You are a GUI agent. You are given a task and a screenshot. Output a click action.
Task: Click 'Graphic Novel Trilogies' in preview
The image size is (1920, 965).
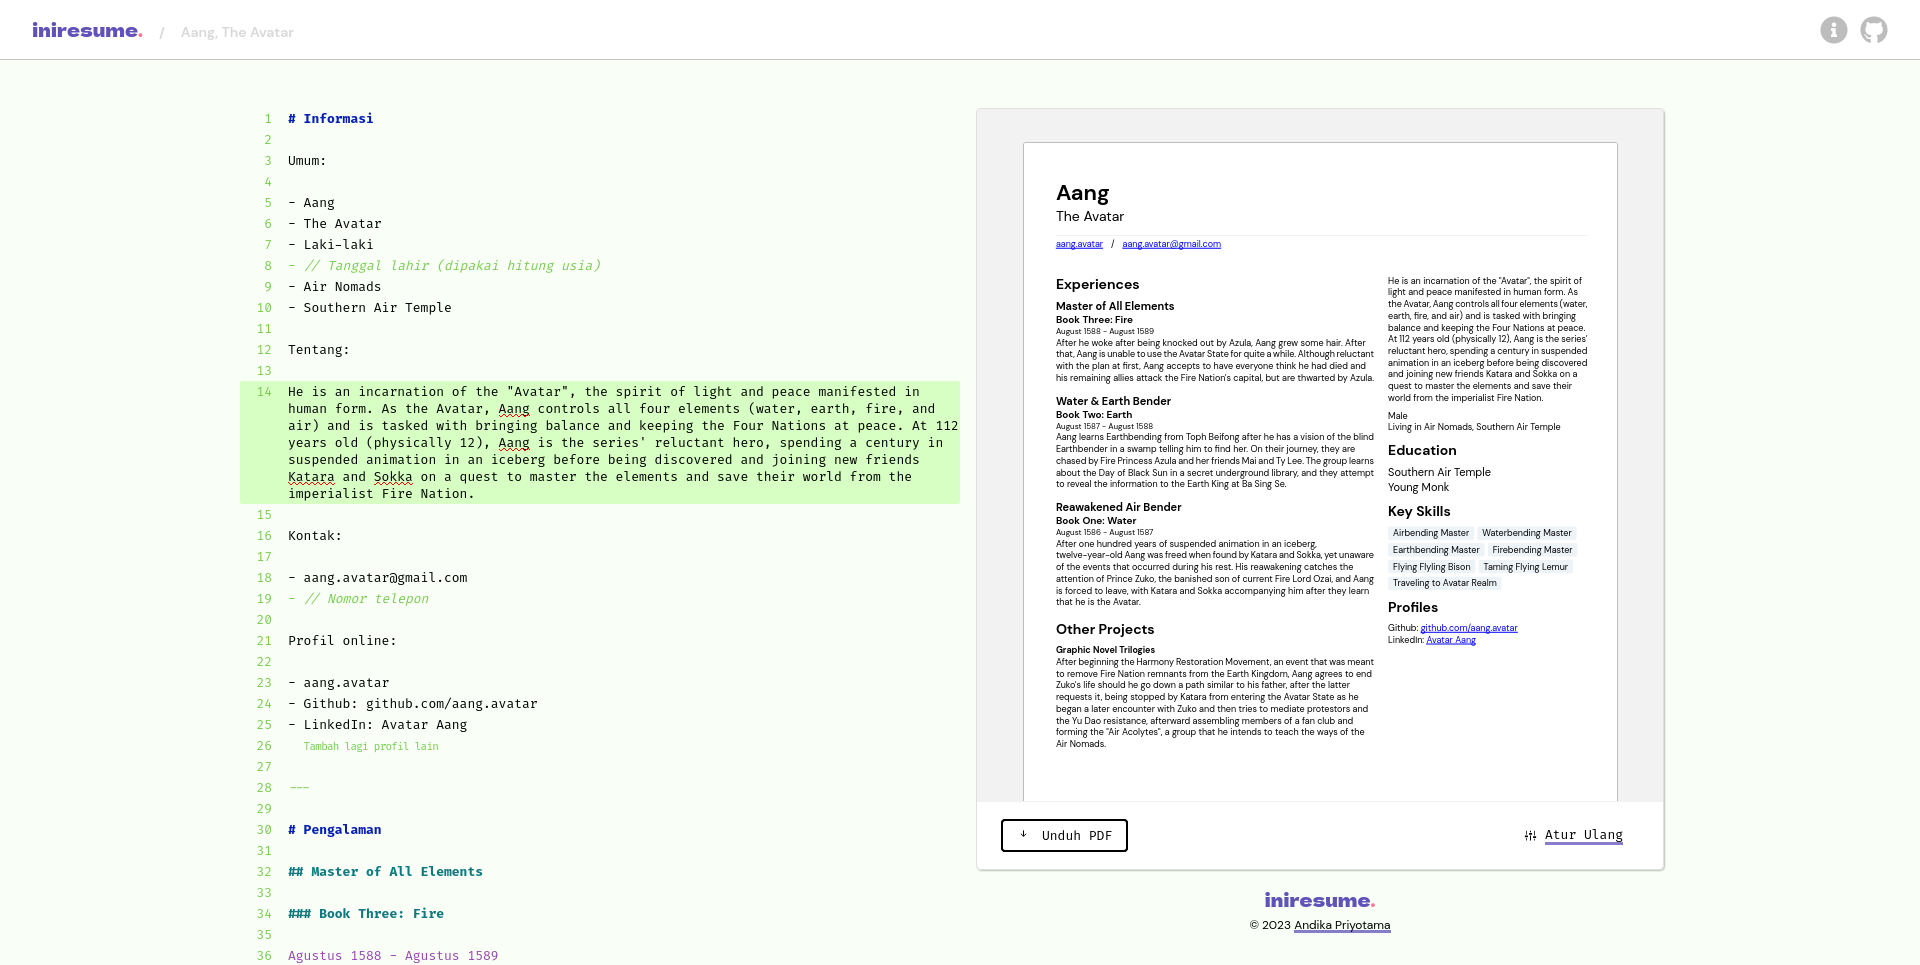[x=1105, y=650]
